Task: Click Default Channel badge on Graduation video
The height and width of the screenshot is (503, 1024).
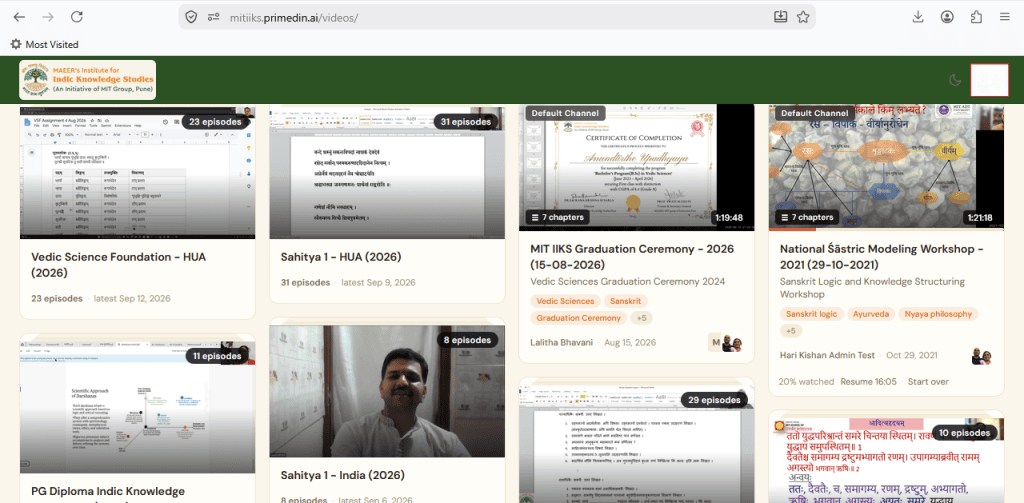Action: (x=564, y=113)
